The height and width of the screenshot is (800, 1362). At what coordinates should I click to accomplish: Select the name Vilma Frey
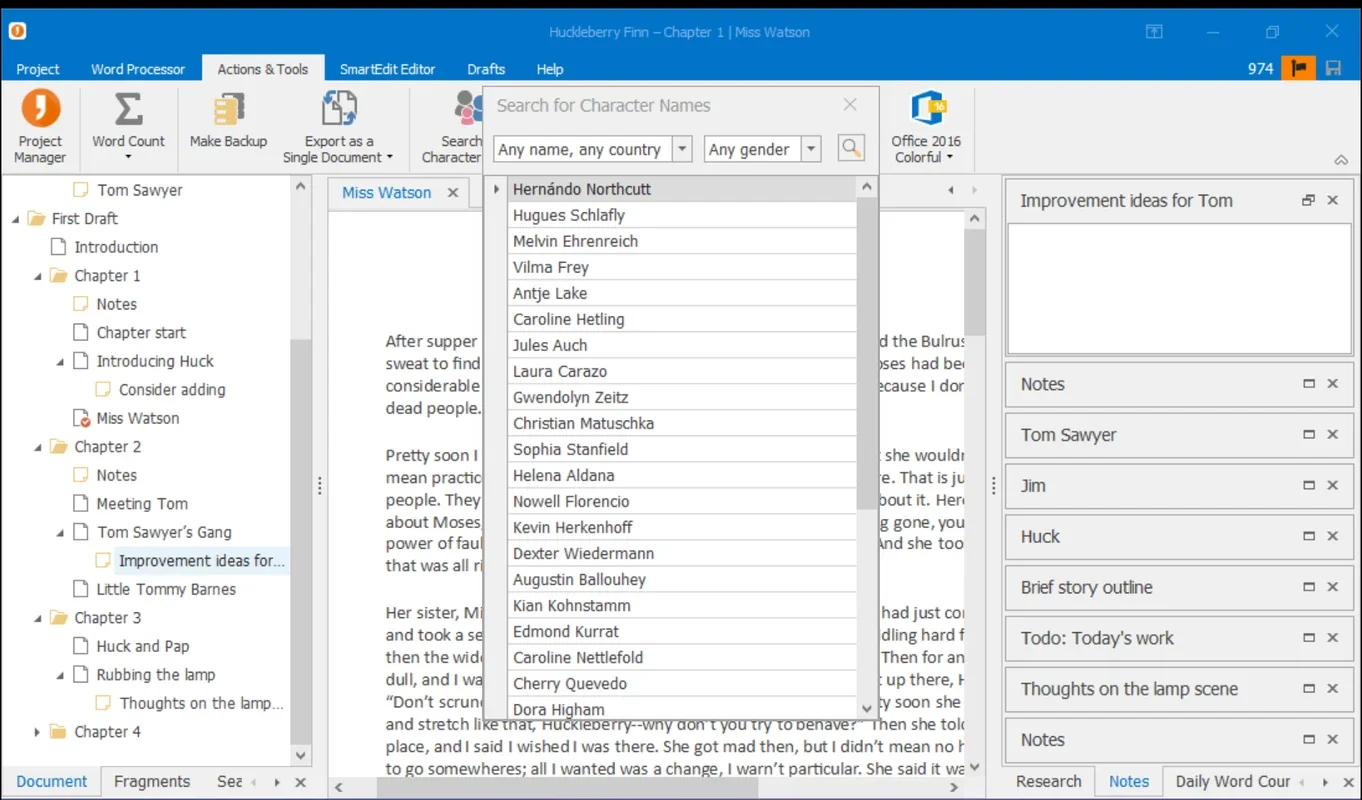point(682,267)
